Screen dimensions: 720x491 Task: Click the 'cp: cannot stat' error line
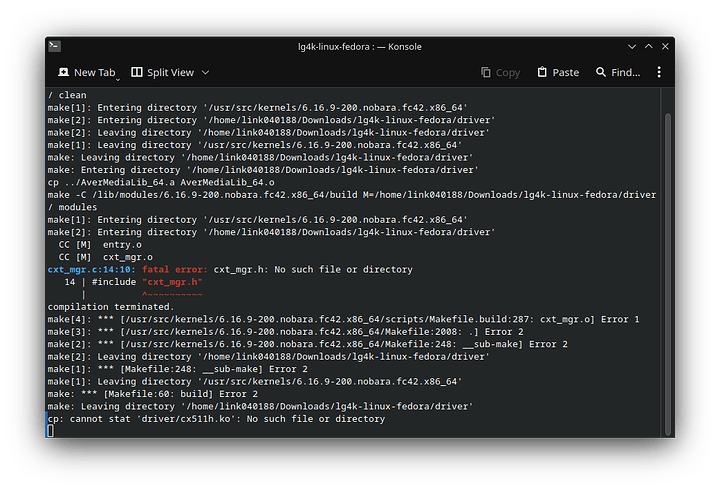point(216,419)
